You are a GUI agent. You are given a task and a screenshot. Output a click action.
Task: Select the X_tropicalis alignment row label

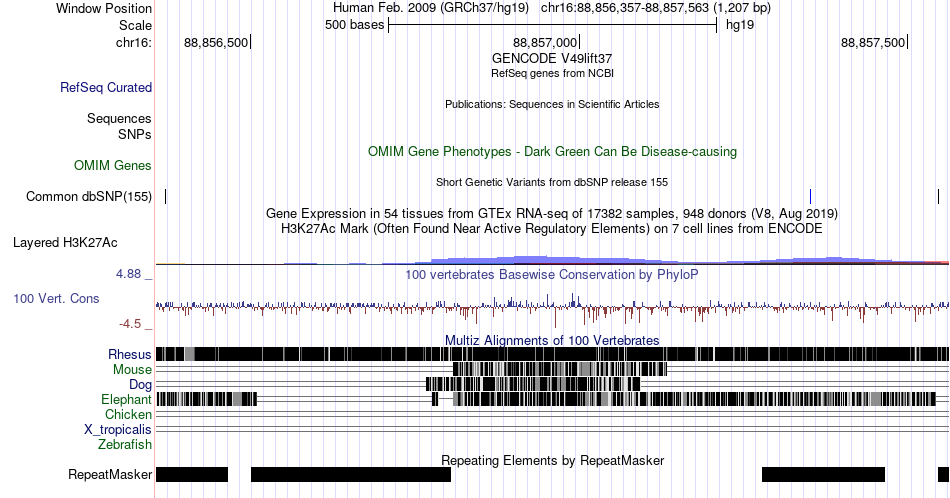[118, 430]
